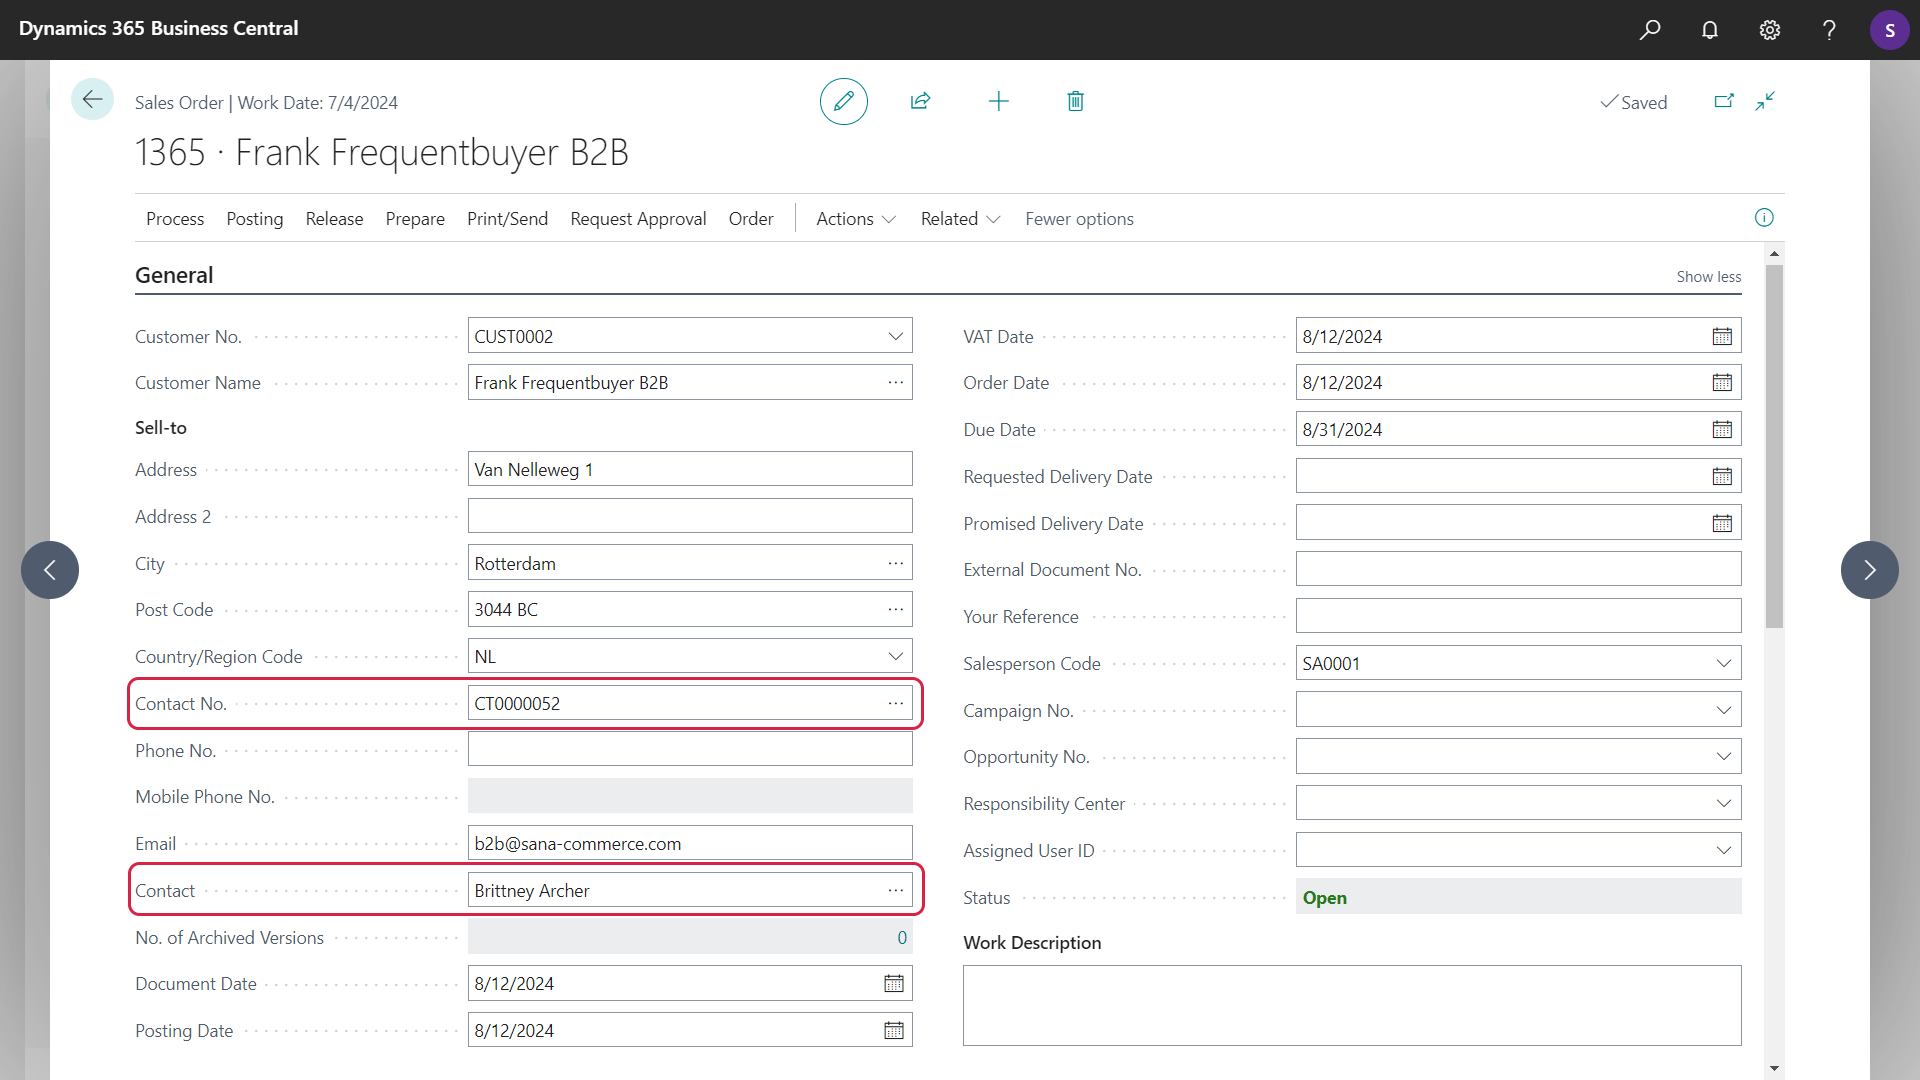Click the trash delete icon
This screenshot has width=1920, height=1080.
(x=1075, y=101)
